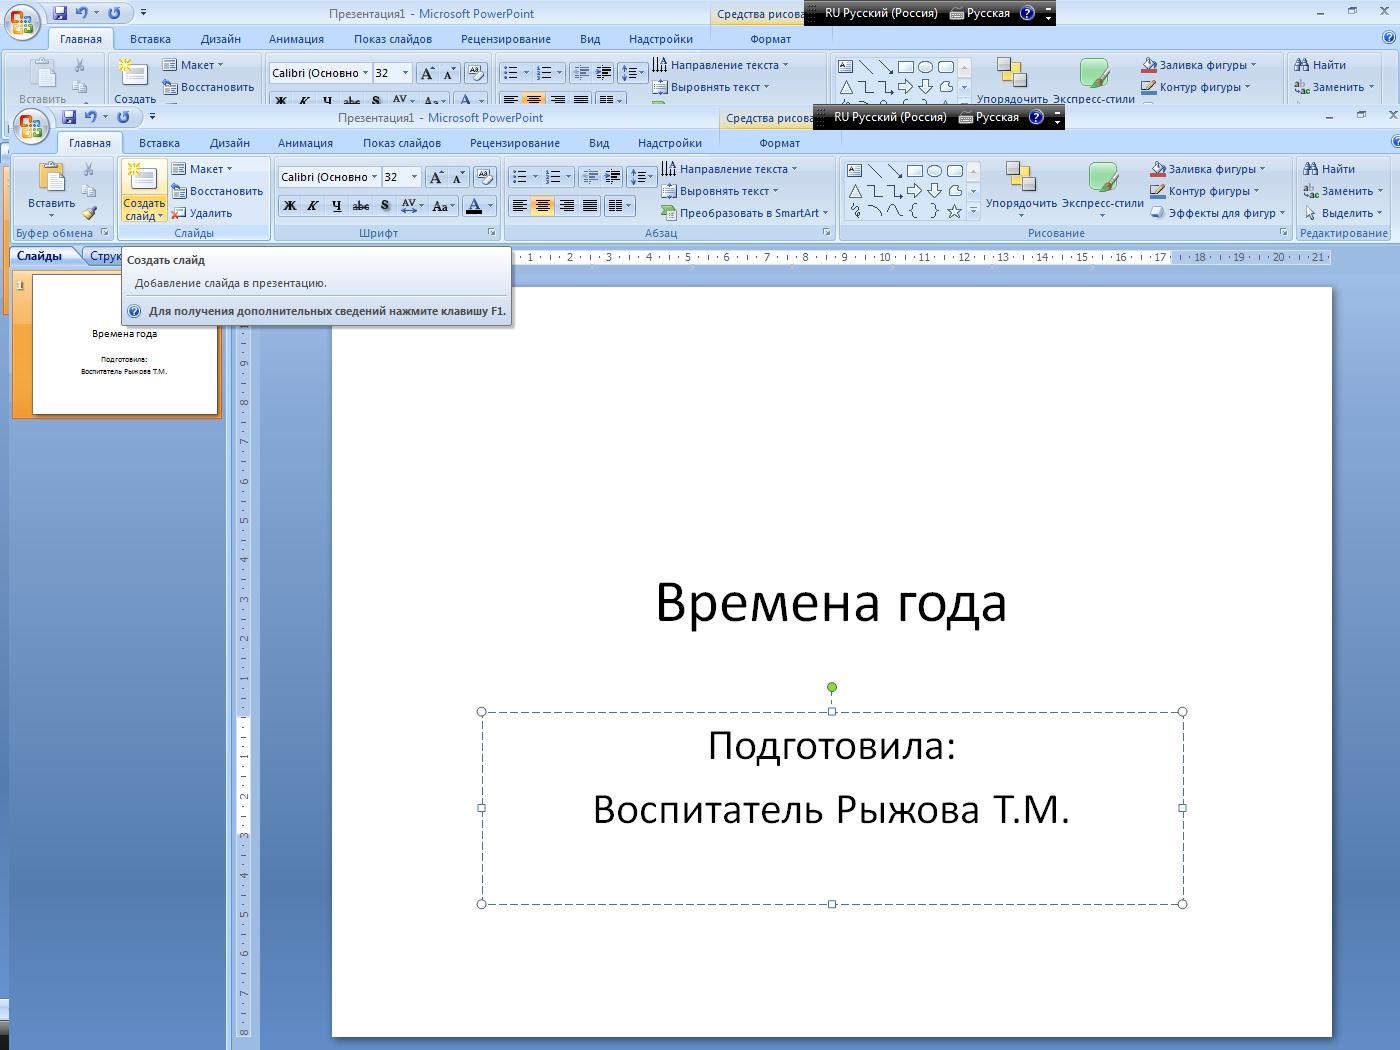Open Рецензирование tab in the back window

pyautogui.click(x=506, y=39)
